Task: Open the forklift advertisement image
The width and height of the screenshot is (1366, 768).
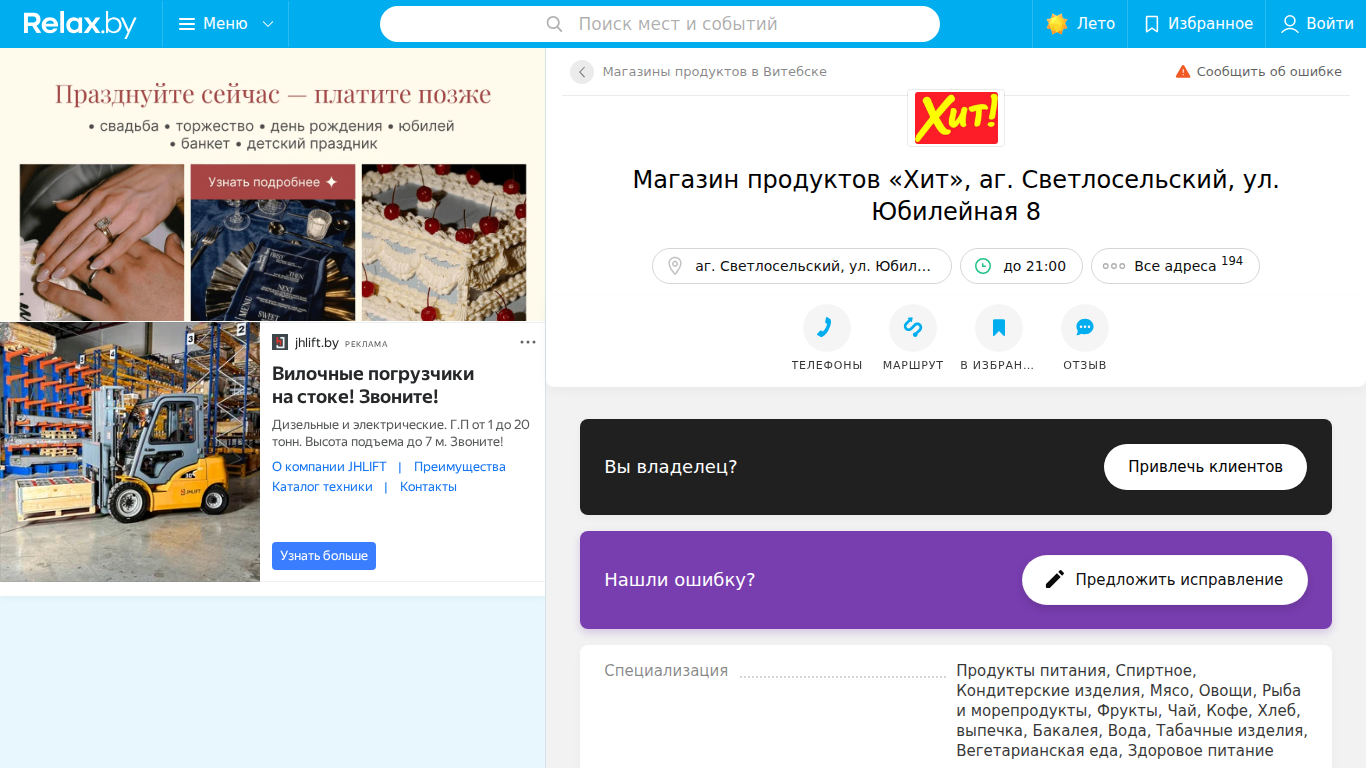Action: coord(130,452)
